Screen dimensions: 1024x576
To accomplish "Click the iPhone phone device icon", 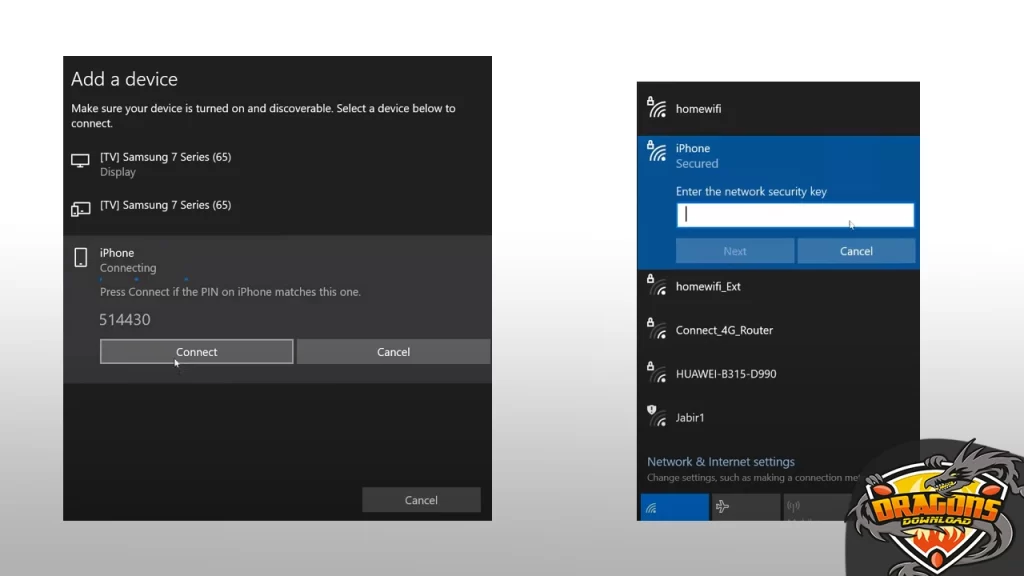I will pyautogui.click(x=81, y=258).
